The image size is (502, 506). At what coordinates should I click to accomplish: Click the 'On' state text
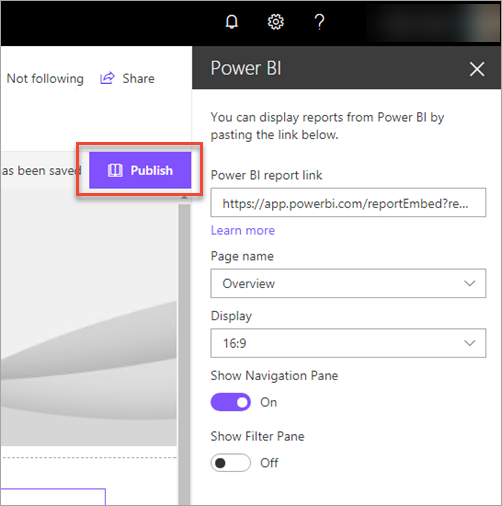tap(269, 402)
